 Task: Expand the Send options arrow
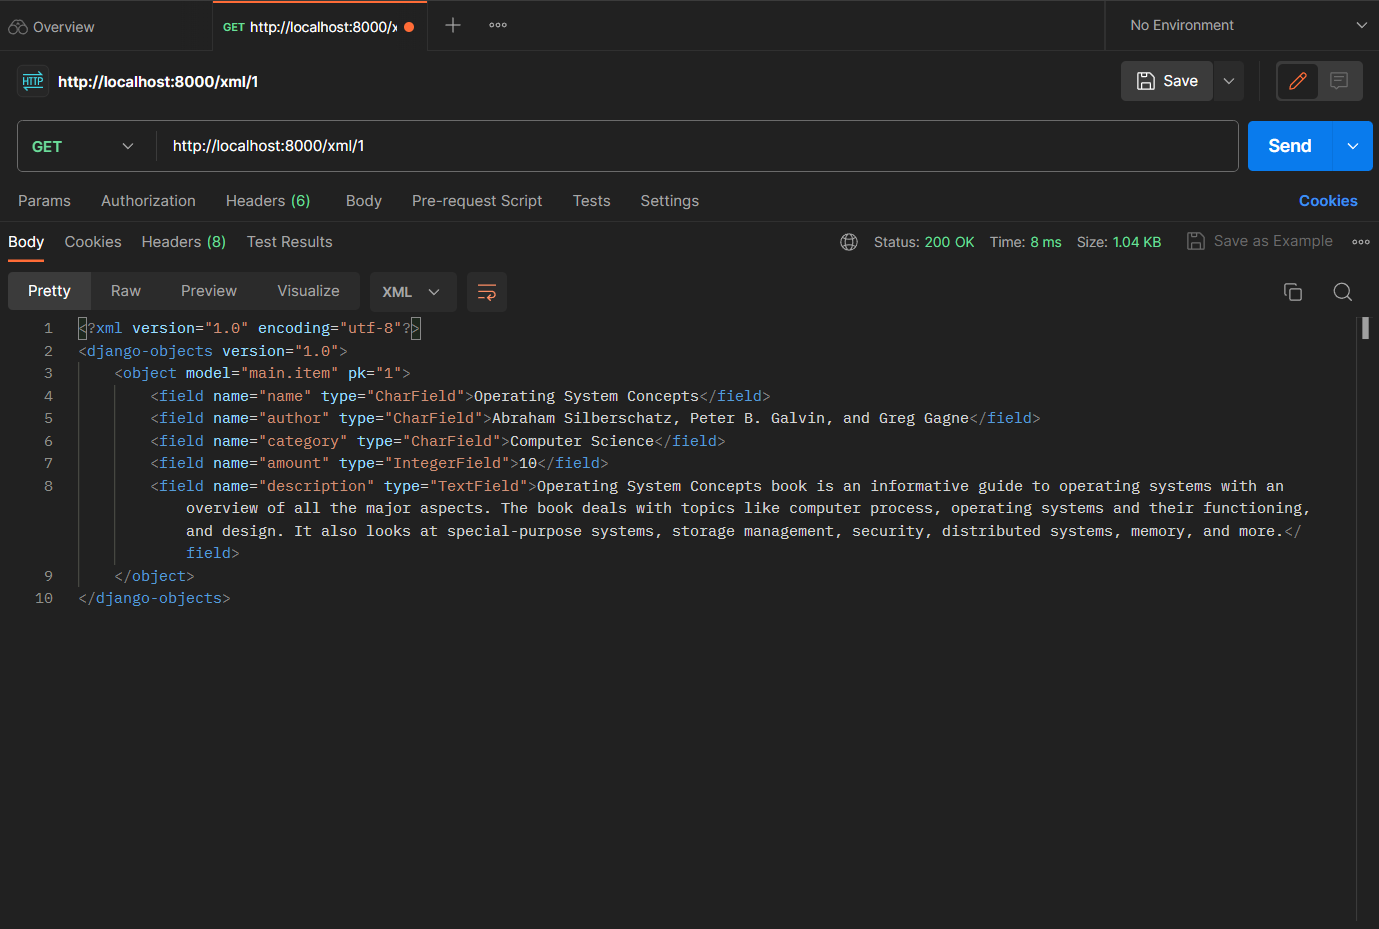(x=1353, y=146)
